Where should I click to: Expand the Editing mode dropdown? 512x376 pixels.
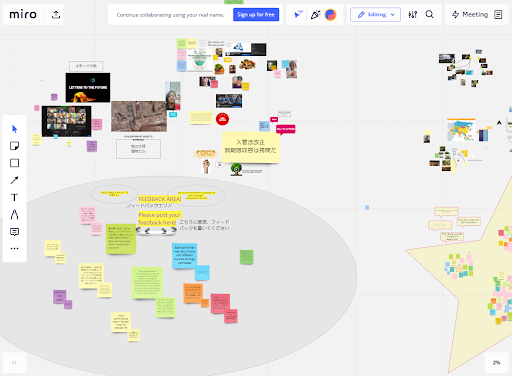tap(375, 15)
